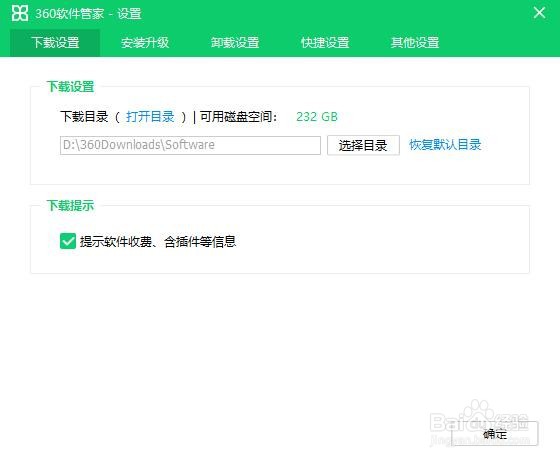Close the settings window
560x460 pixels.
point(539,13)
